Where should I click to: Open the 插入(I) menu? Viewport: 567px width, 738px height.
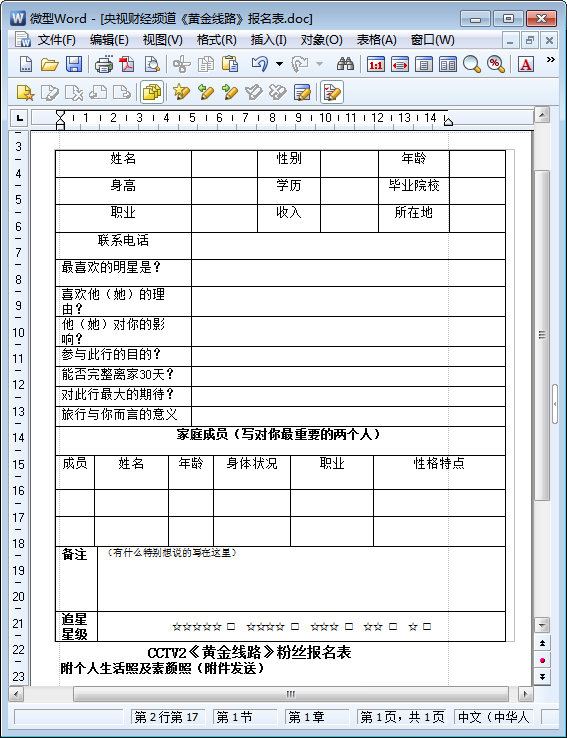(x=268, y=40)
